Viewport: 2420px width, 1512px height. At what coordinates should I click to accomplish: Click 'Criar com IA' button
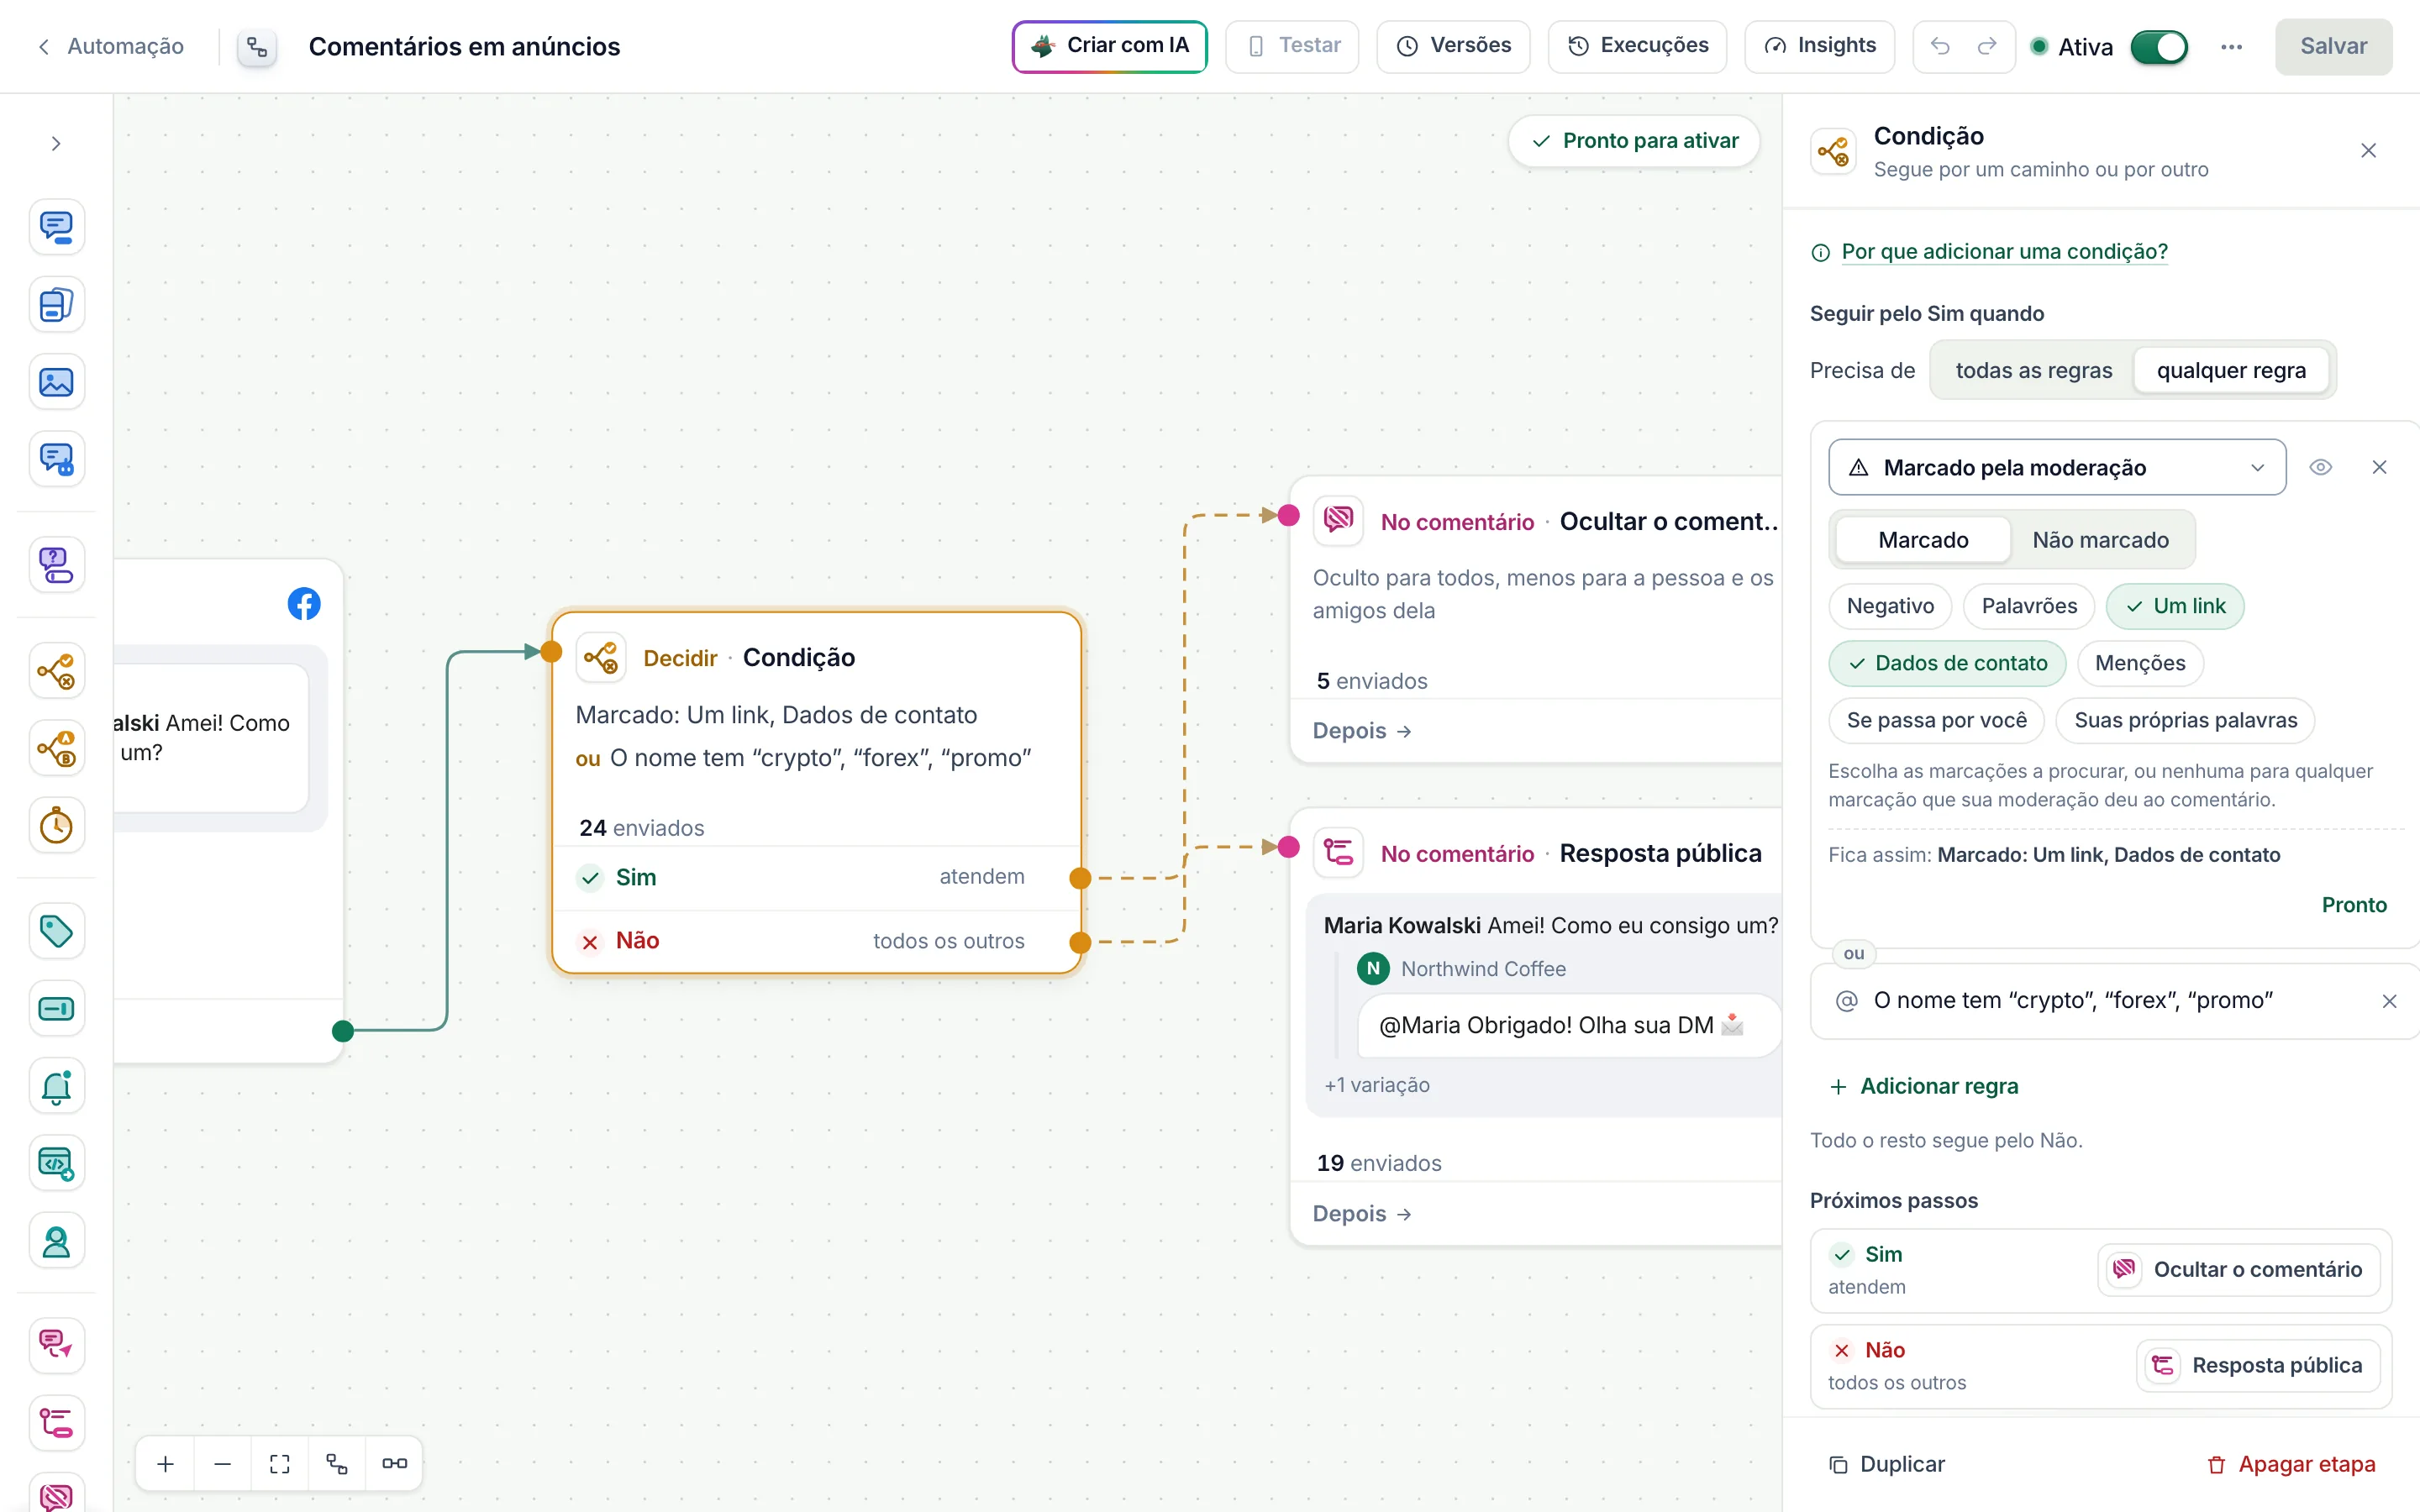point(1110,46)
